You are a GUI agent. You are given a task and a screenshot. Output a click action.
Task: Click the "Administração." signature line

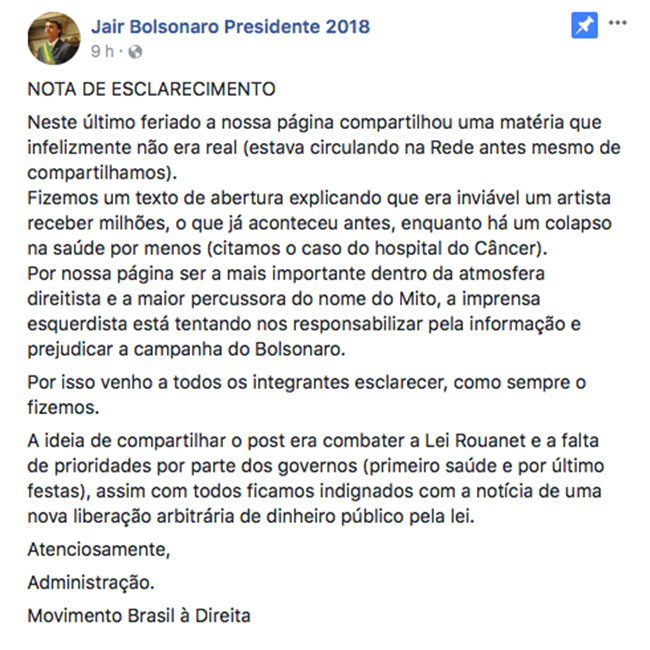click(92, 581)
